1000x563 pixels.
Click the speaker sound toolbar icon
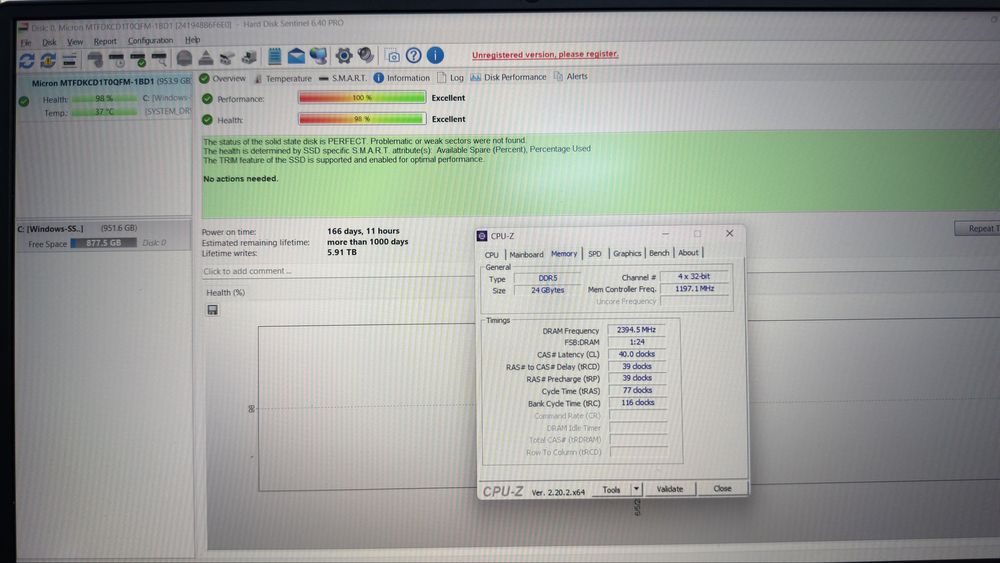click(x=365, y=55)
